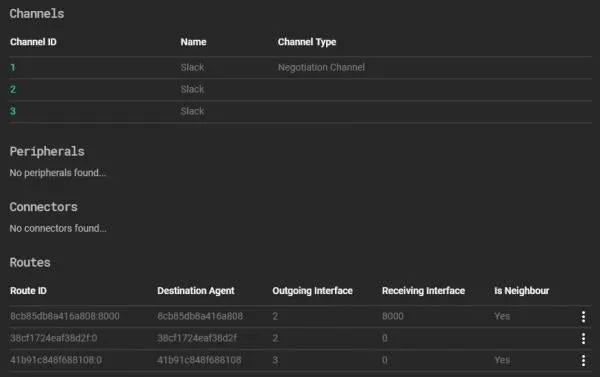Select outgoing interface 3 in last route
This screenshot has width=600, height=377.
point(275,360)
